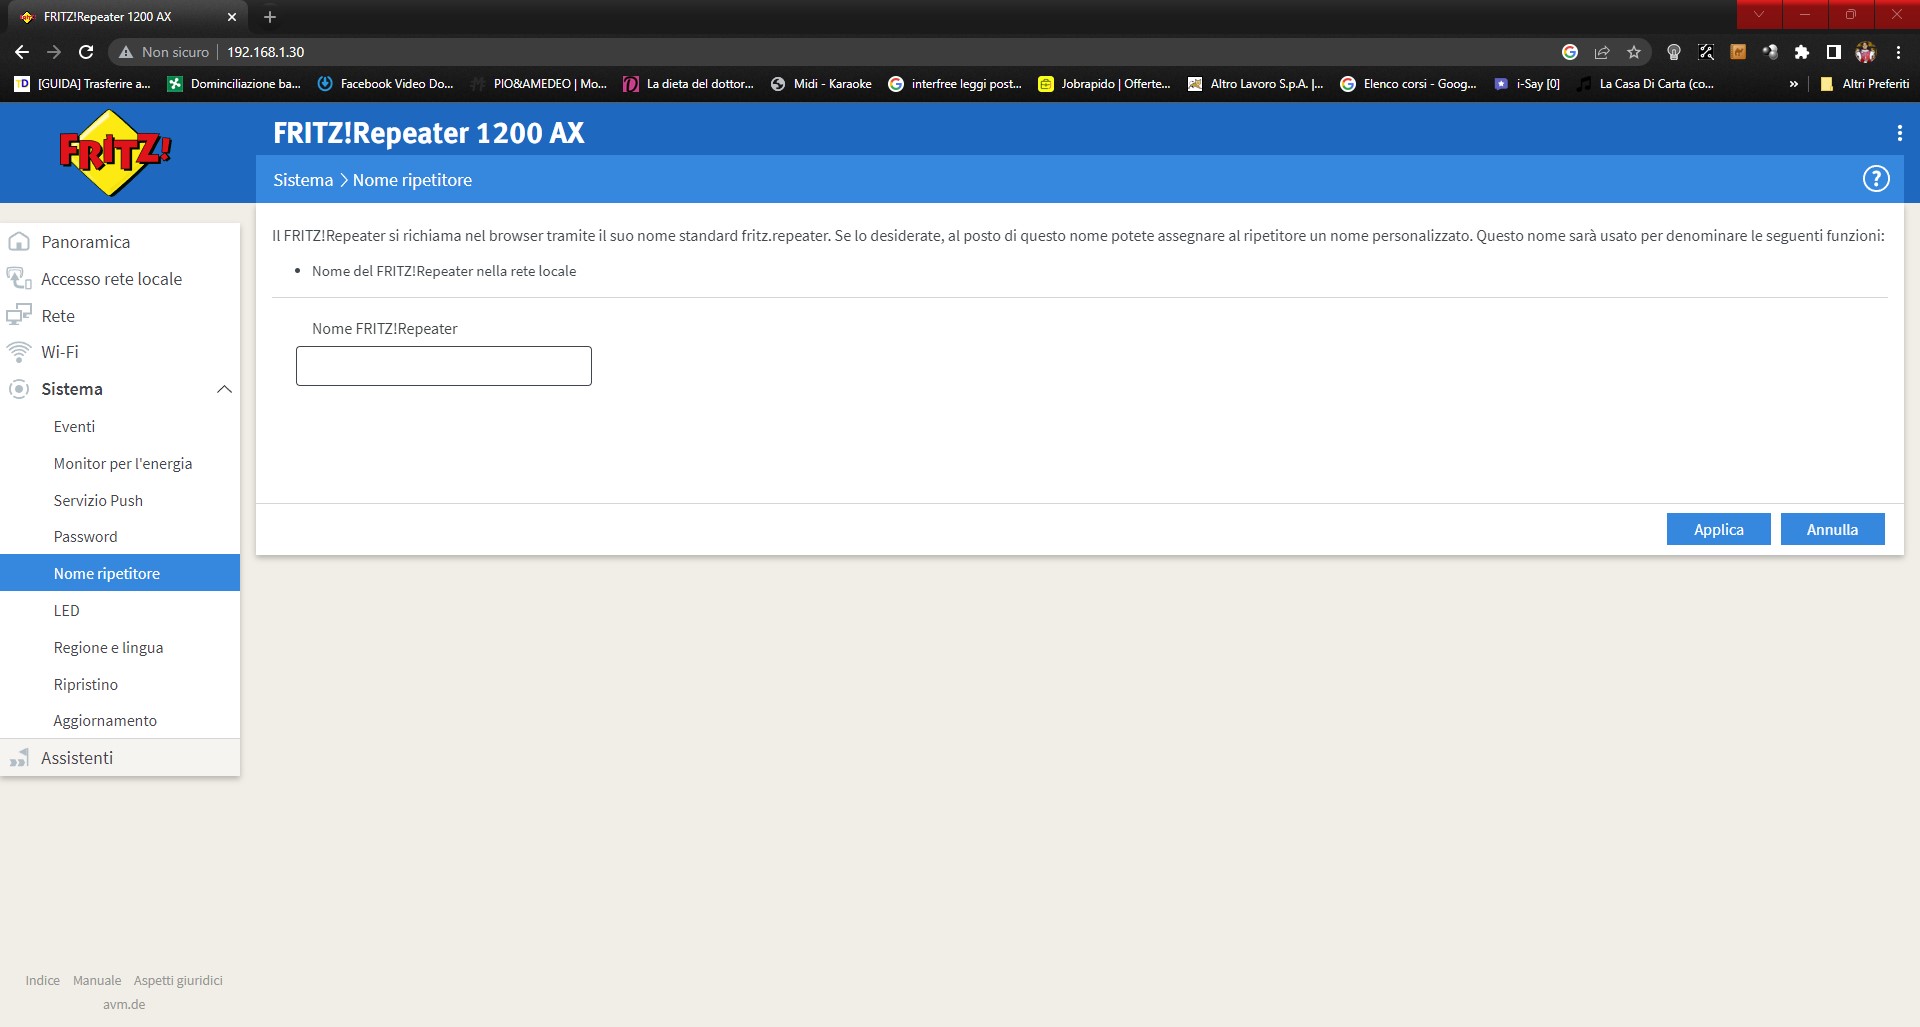
Task: Open the Facebook Video Do... bookmark
Action: pos(385,84)
